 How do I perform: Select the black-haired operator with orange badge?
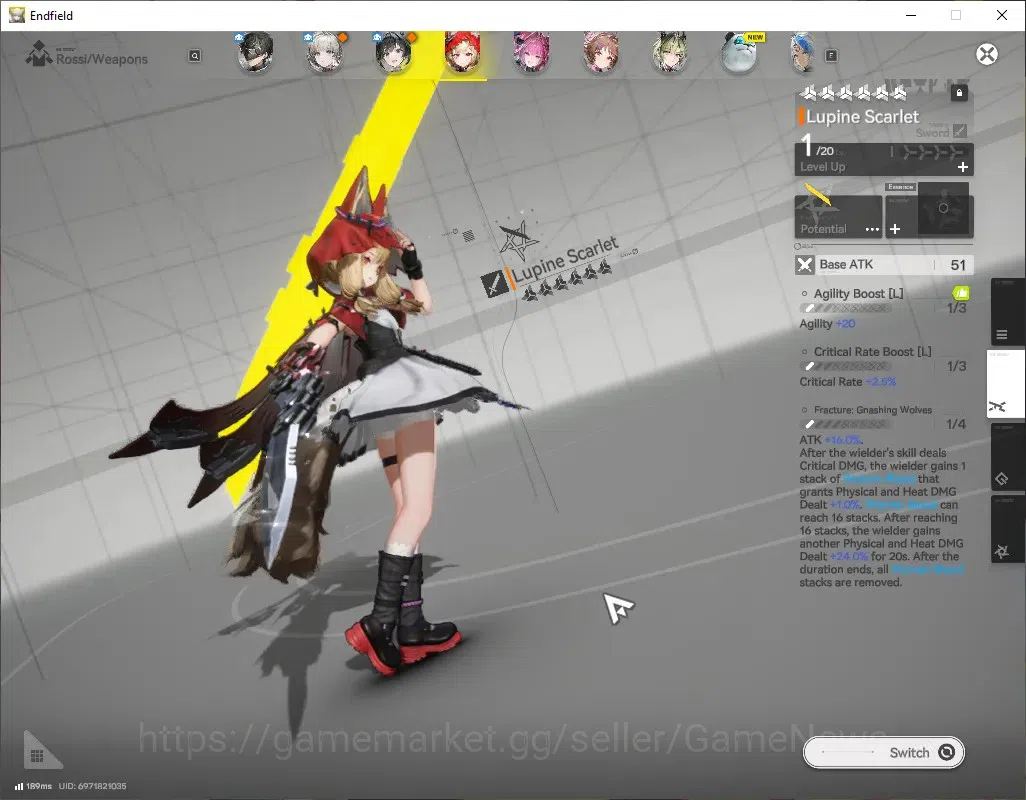(393, 52)
